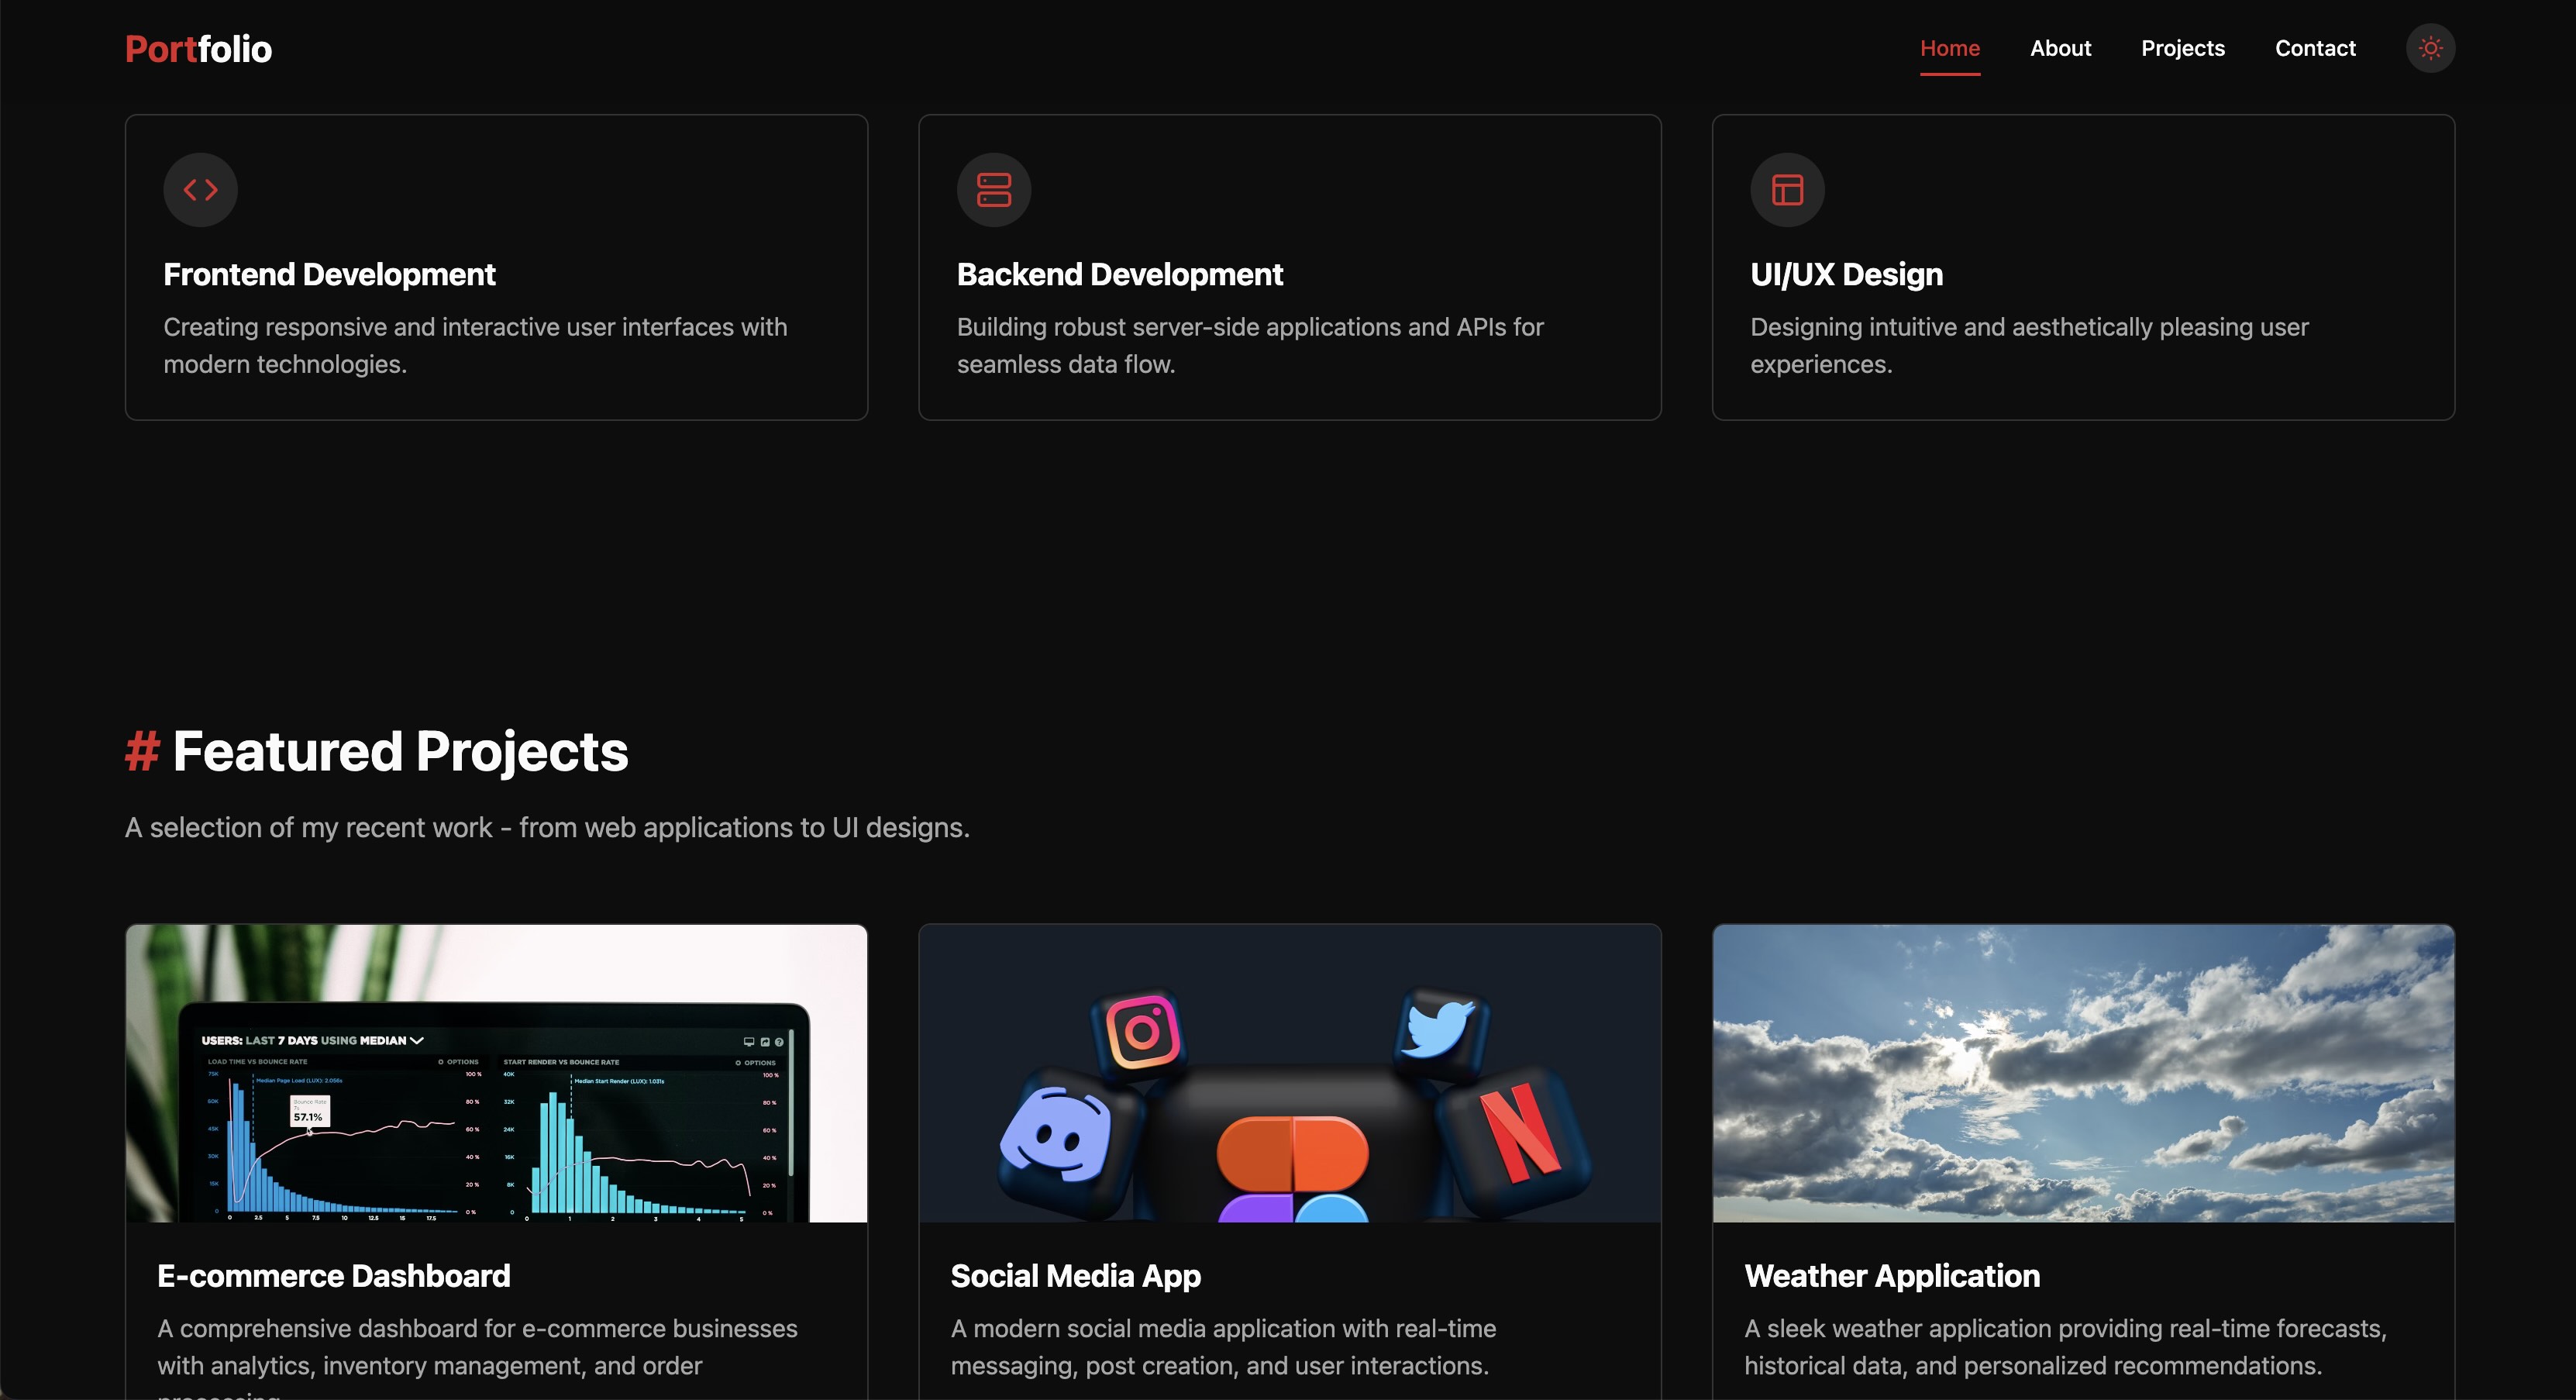
Task: Click 'Designing intuitive and aesthetically pleasing' description
Action: 2029,345
